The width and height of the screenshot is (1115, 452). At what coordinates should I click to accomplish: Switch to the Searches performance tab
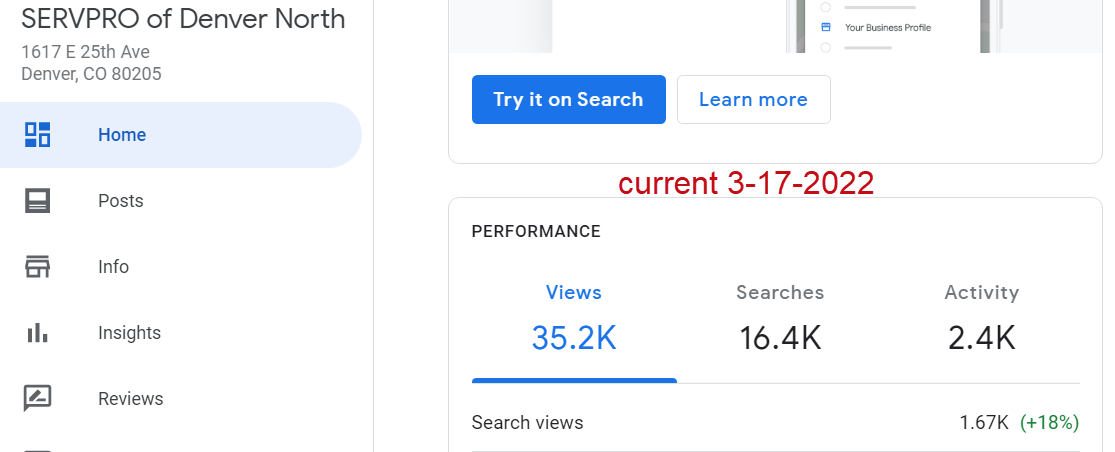tap(780, 320)
